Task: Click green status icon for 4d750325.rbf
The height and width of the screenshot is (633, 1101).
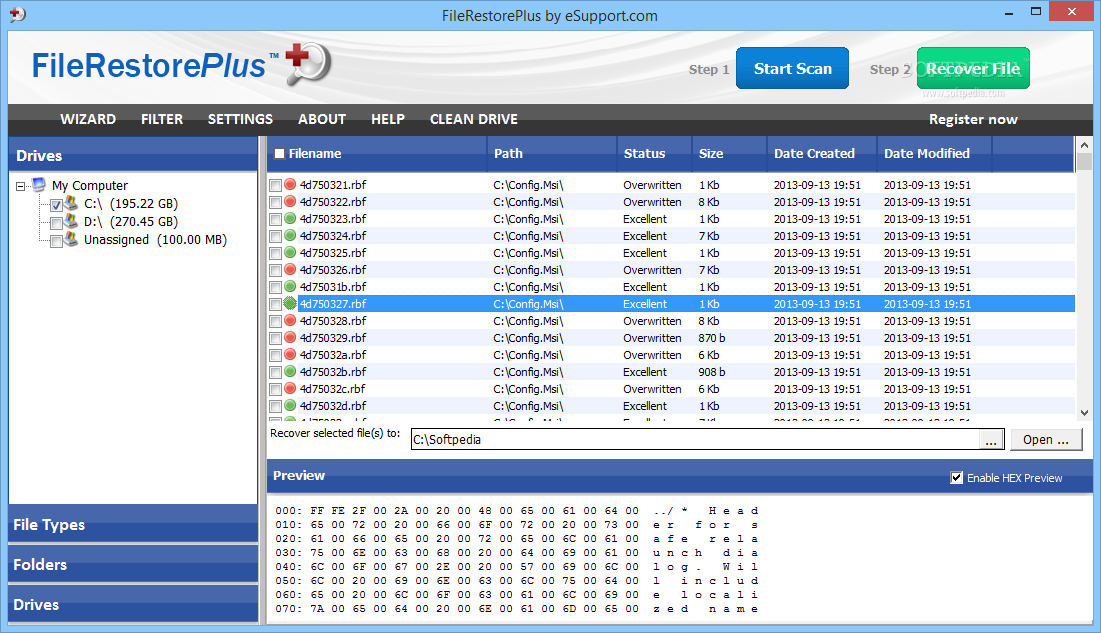Action: [290, 252]
